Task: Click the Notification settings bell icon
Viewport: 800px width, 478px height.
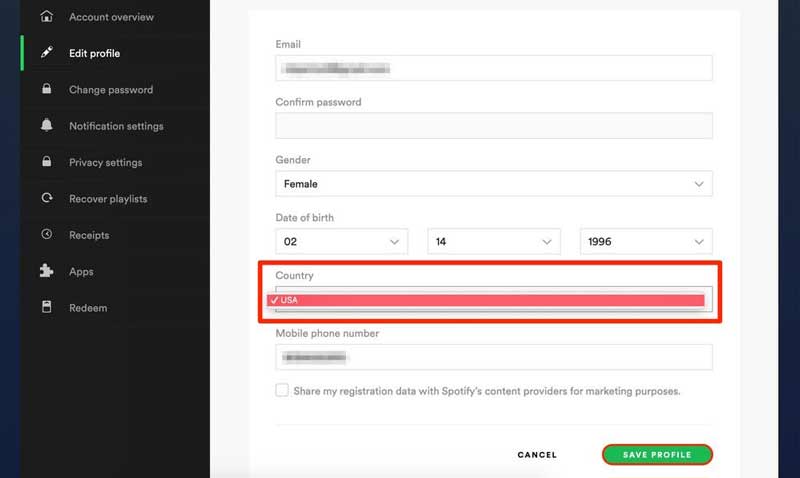Action: click(46, 125)
